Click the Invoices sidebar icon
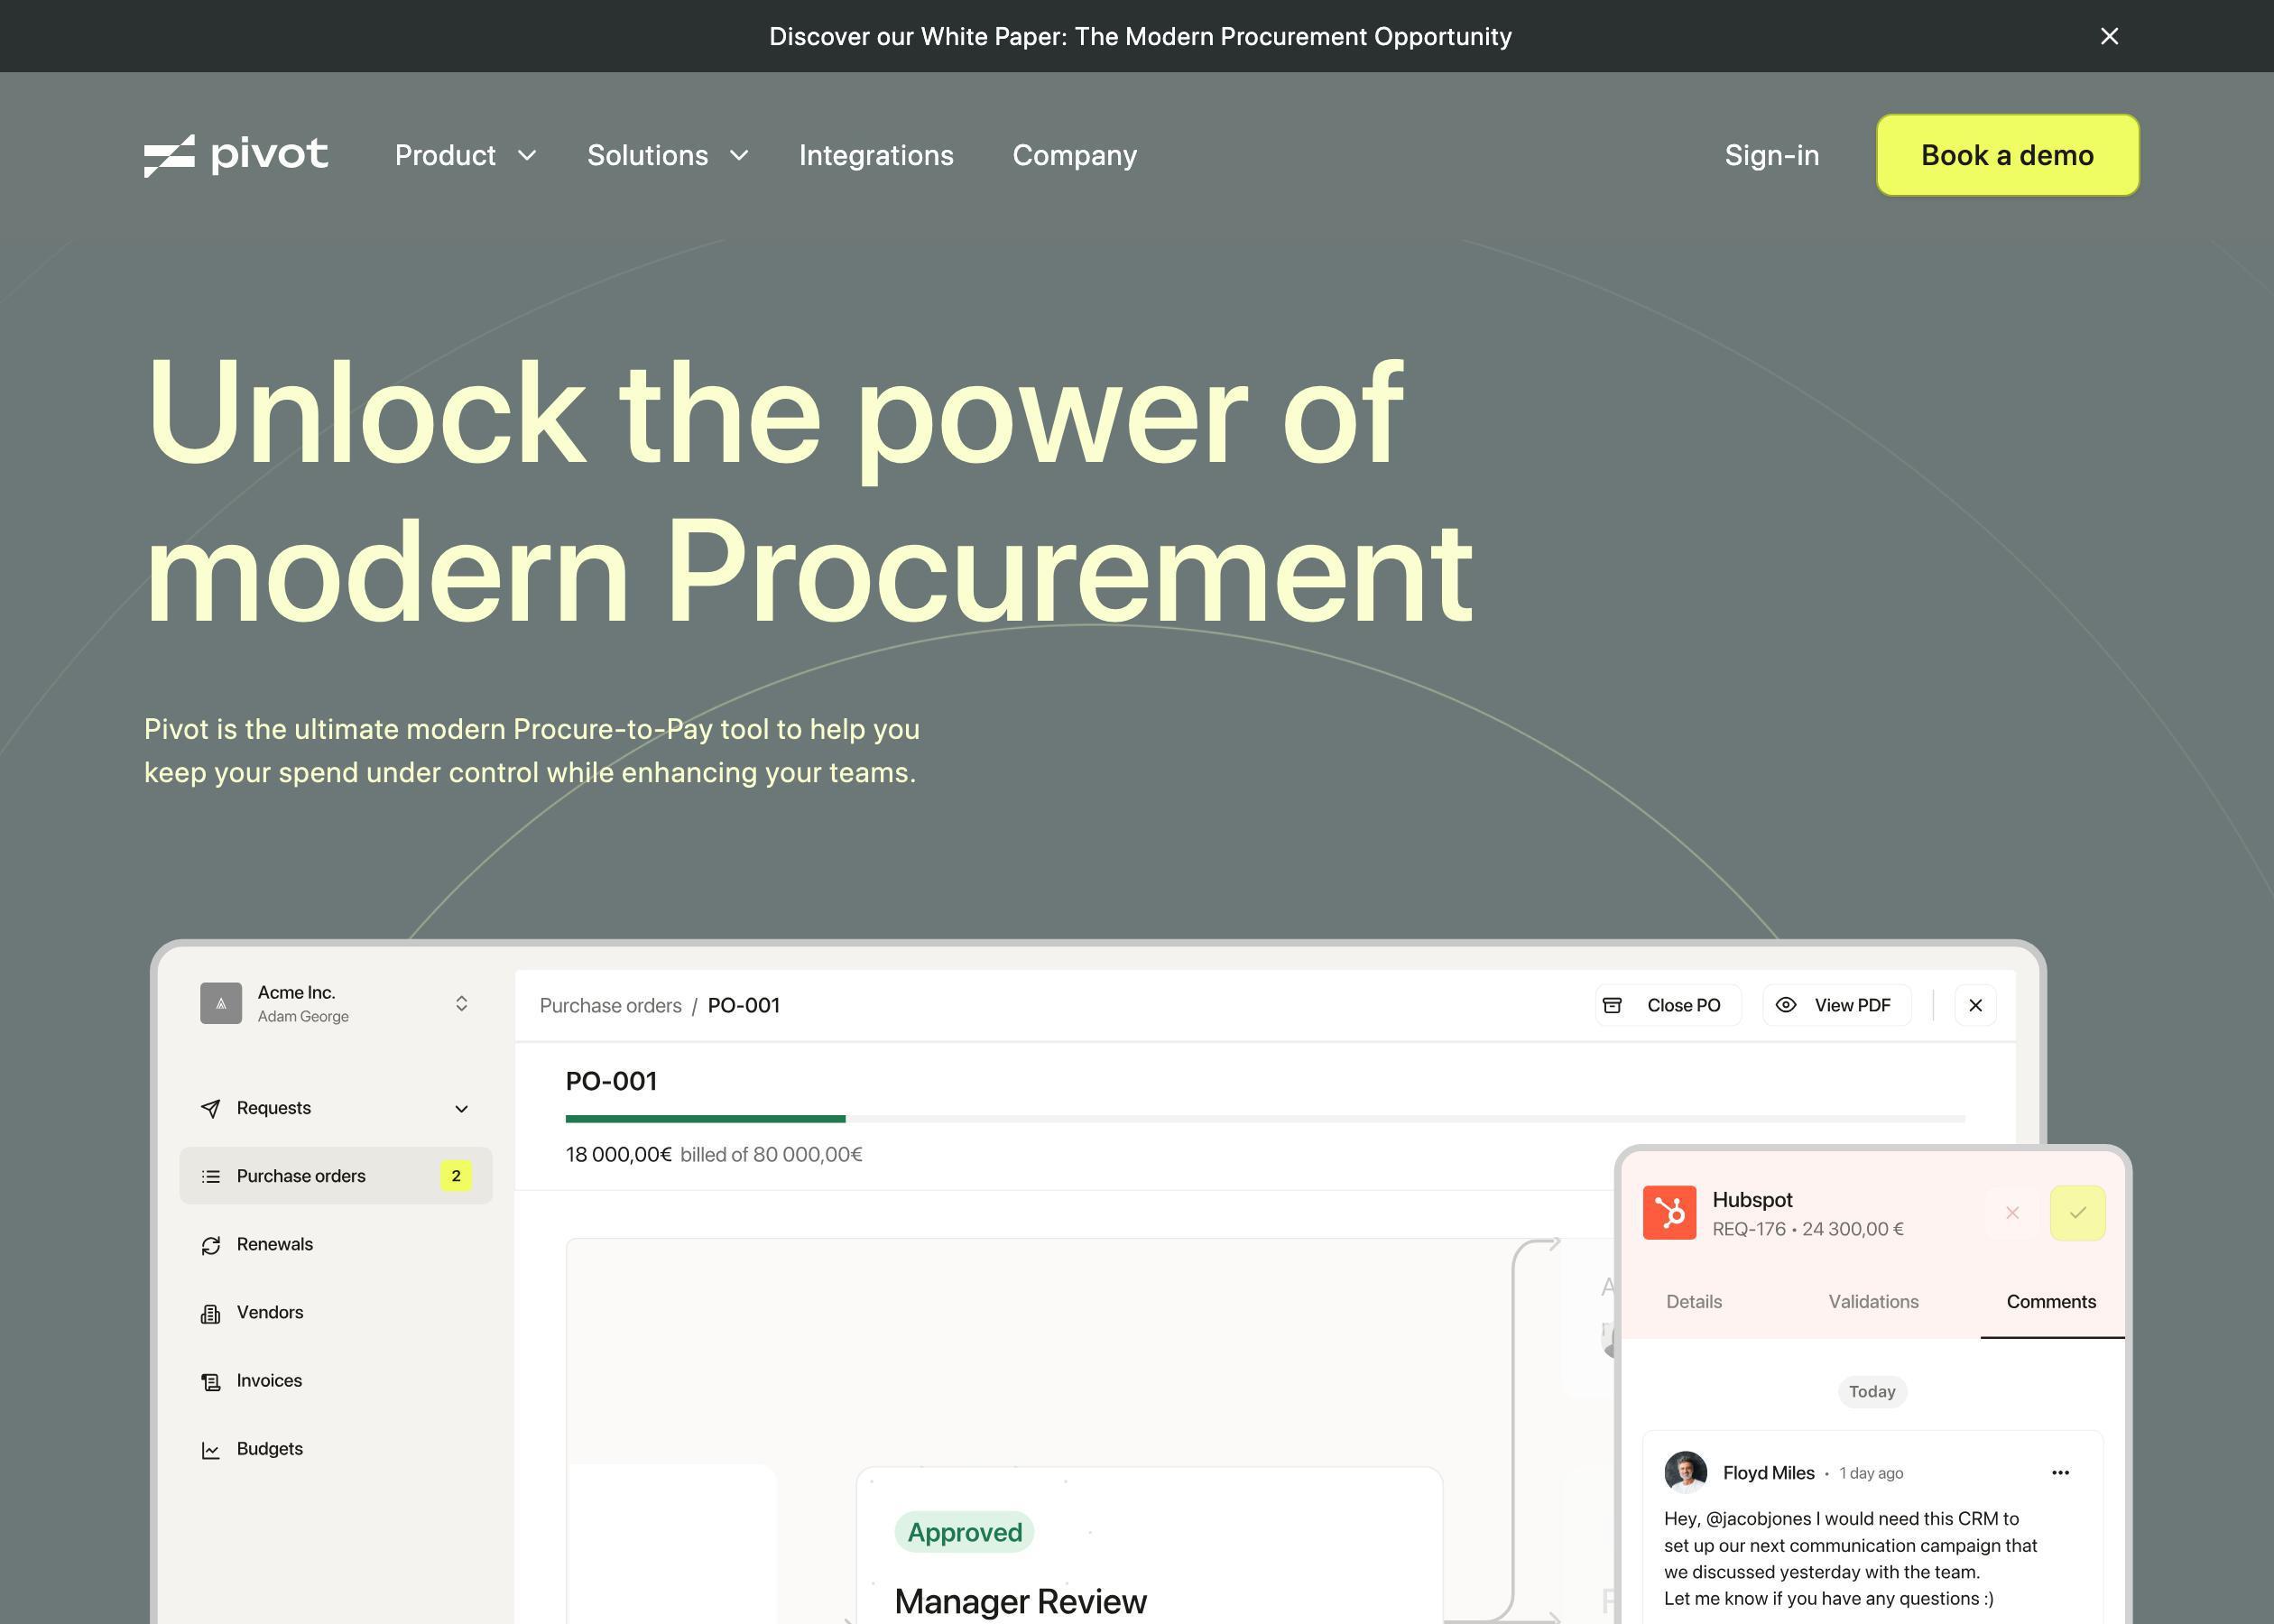This screenshot has width=2274, height=1624. pos(211,1381)
